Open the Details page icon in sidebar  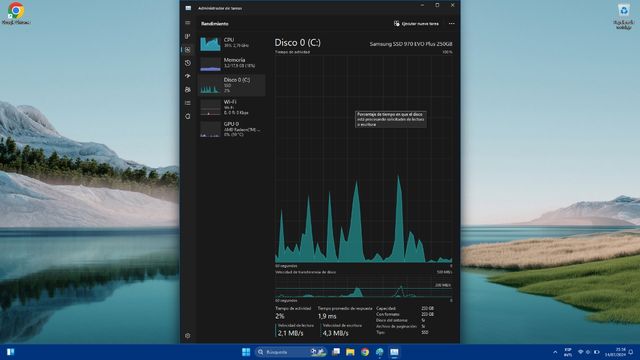click(188, 103)
